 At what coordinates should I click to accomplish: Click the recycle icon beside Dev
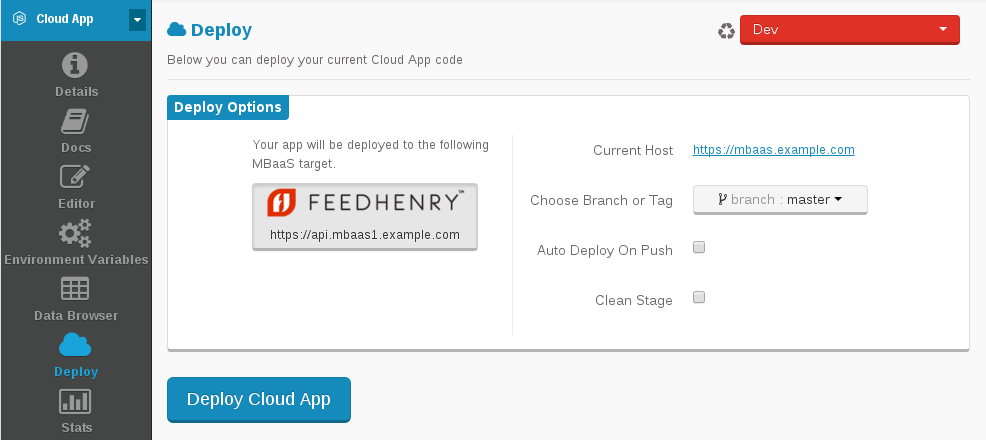726,31
